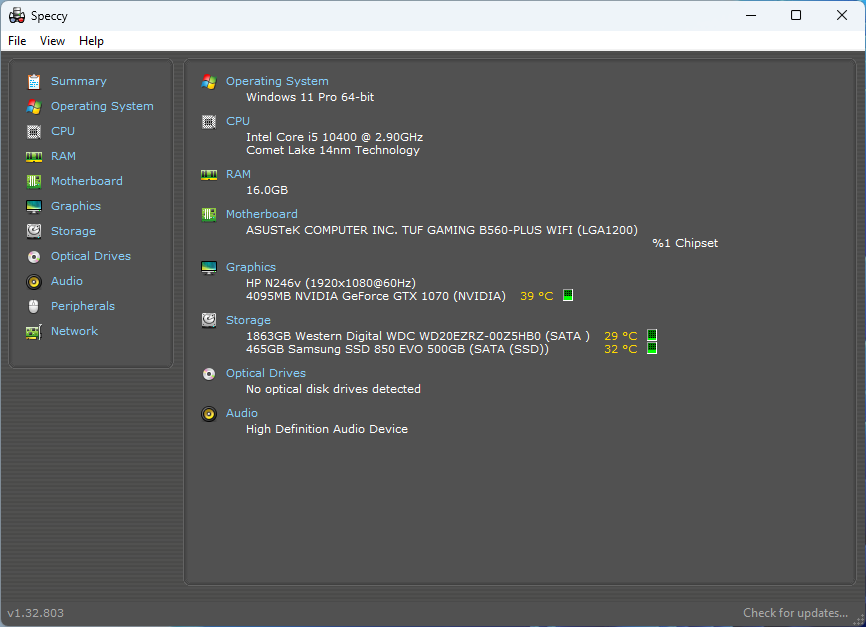Click the Motherboard icon in sidebar
This screenshot has height=627, width=866.
click(x=34, y=182)
